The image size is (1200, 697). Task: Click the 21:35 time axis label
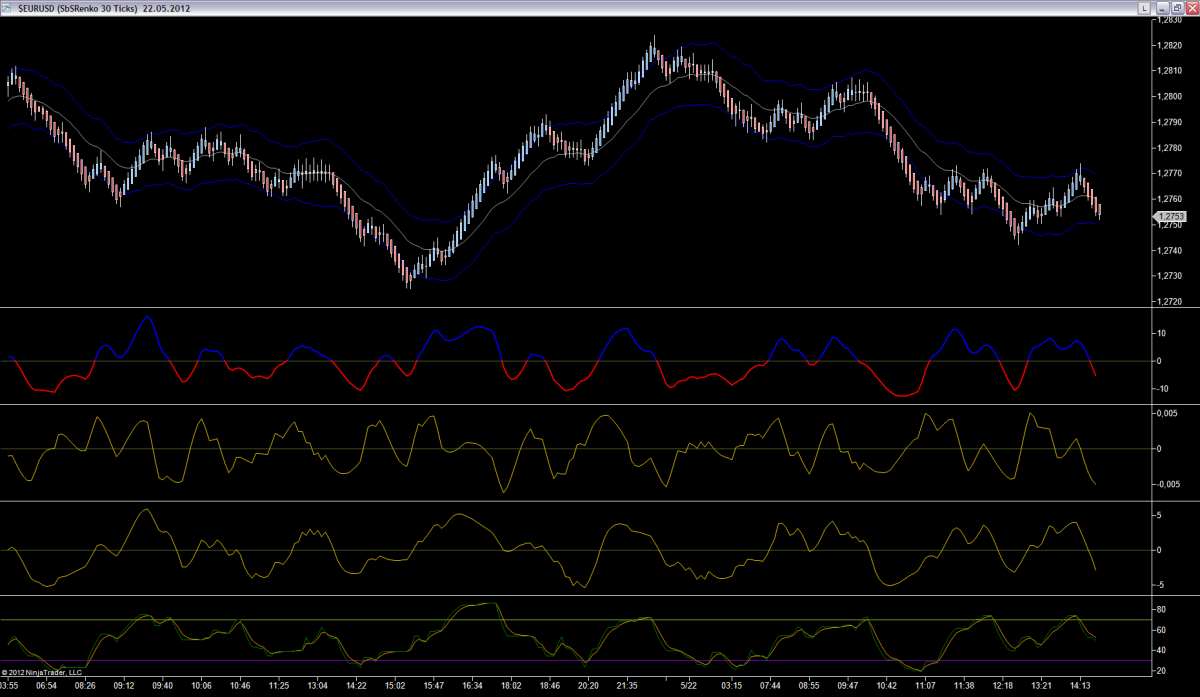[628, 687]
